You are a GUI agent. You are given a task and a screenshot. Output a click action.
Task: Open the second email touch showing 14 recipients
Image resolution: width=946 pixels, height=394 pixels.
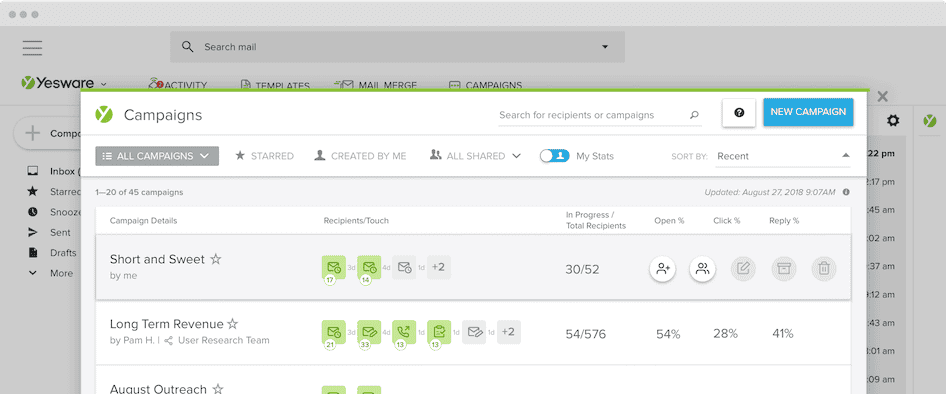pos(369,267)
